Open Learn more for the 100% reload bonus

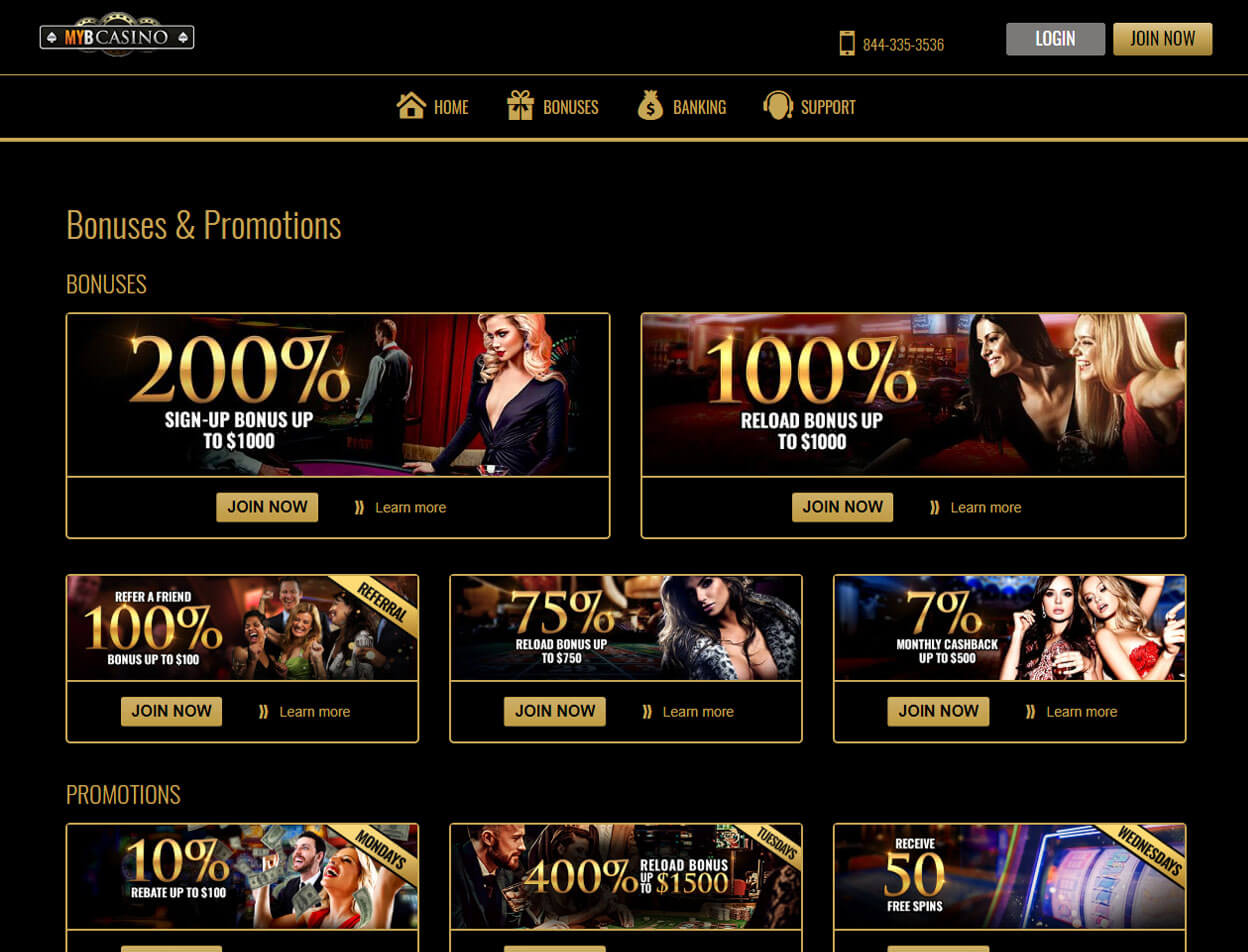click(x=985, y=507)
